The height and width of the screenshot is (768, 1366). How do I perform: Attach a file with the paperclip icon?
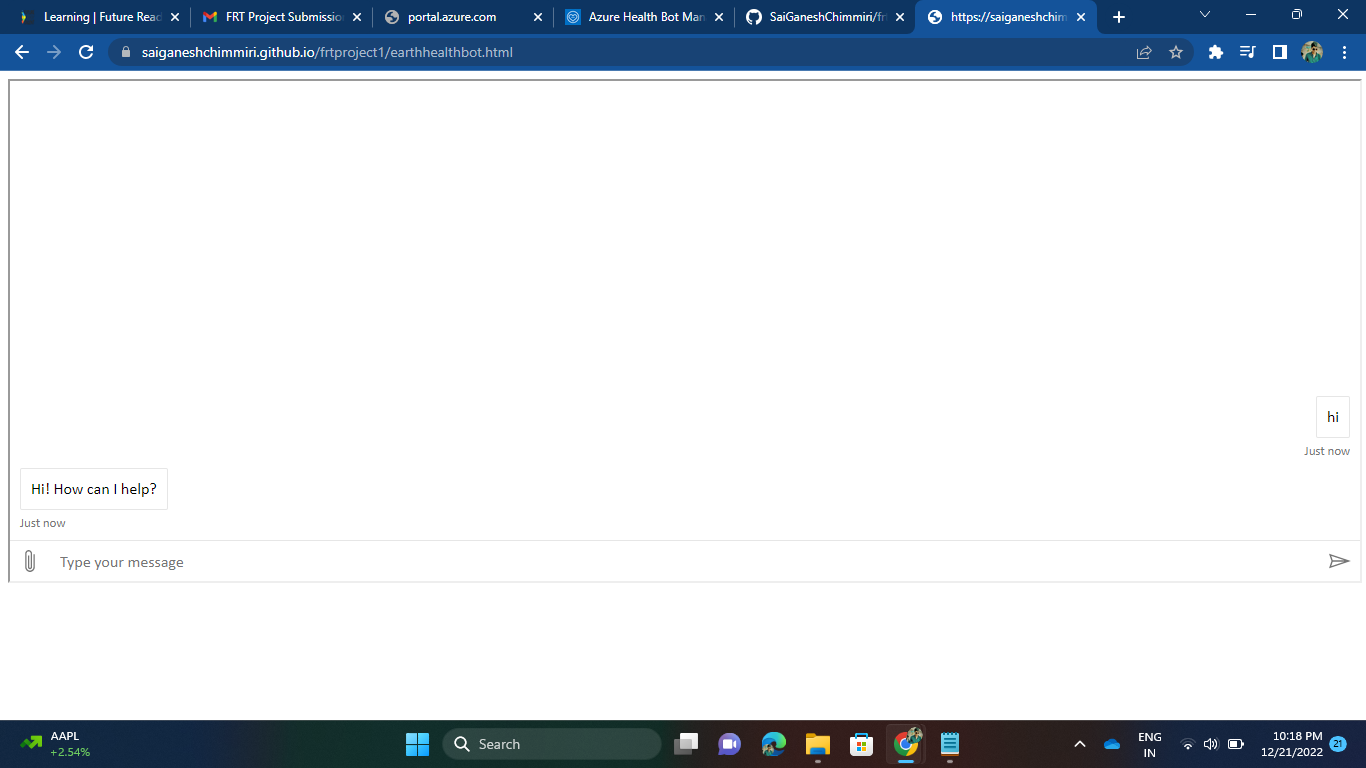[x=30, y=562]
